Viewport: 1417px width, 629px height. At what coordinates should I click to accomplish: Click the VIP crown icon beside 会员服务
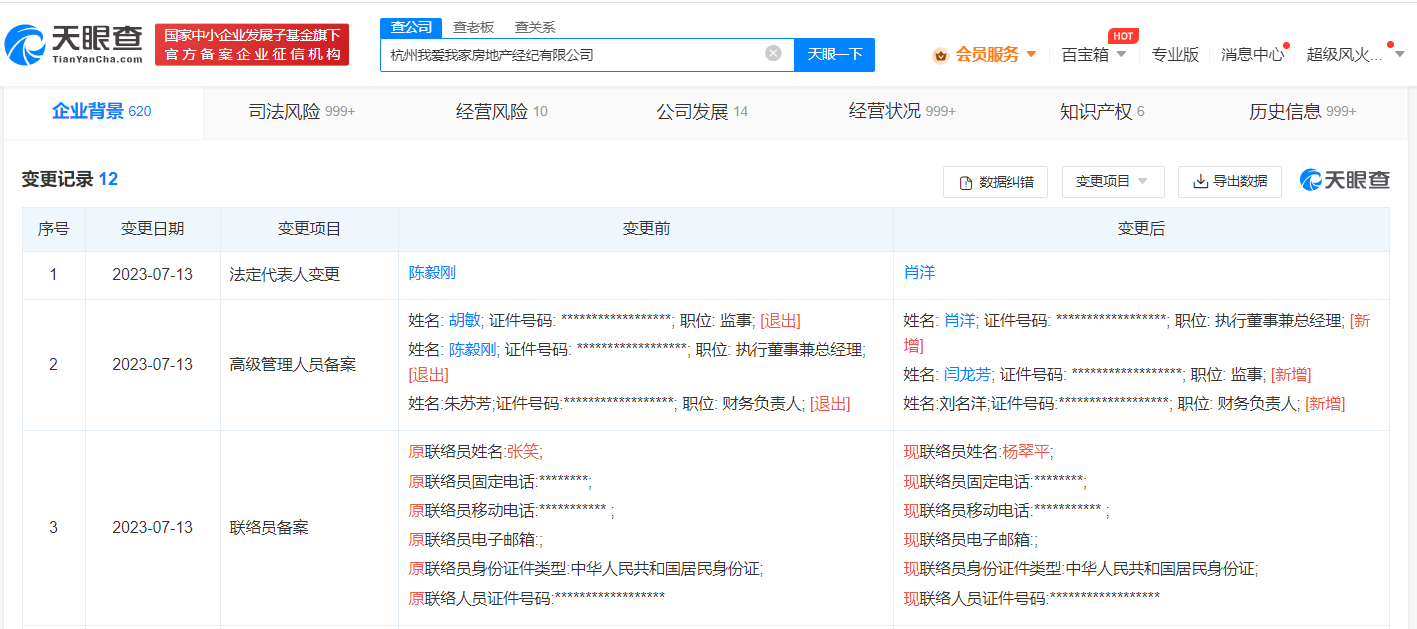(x=940, y=55)
